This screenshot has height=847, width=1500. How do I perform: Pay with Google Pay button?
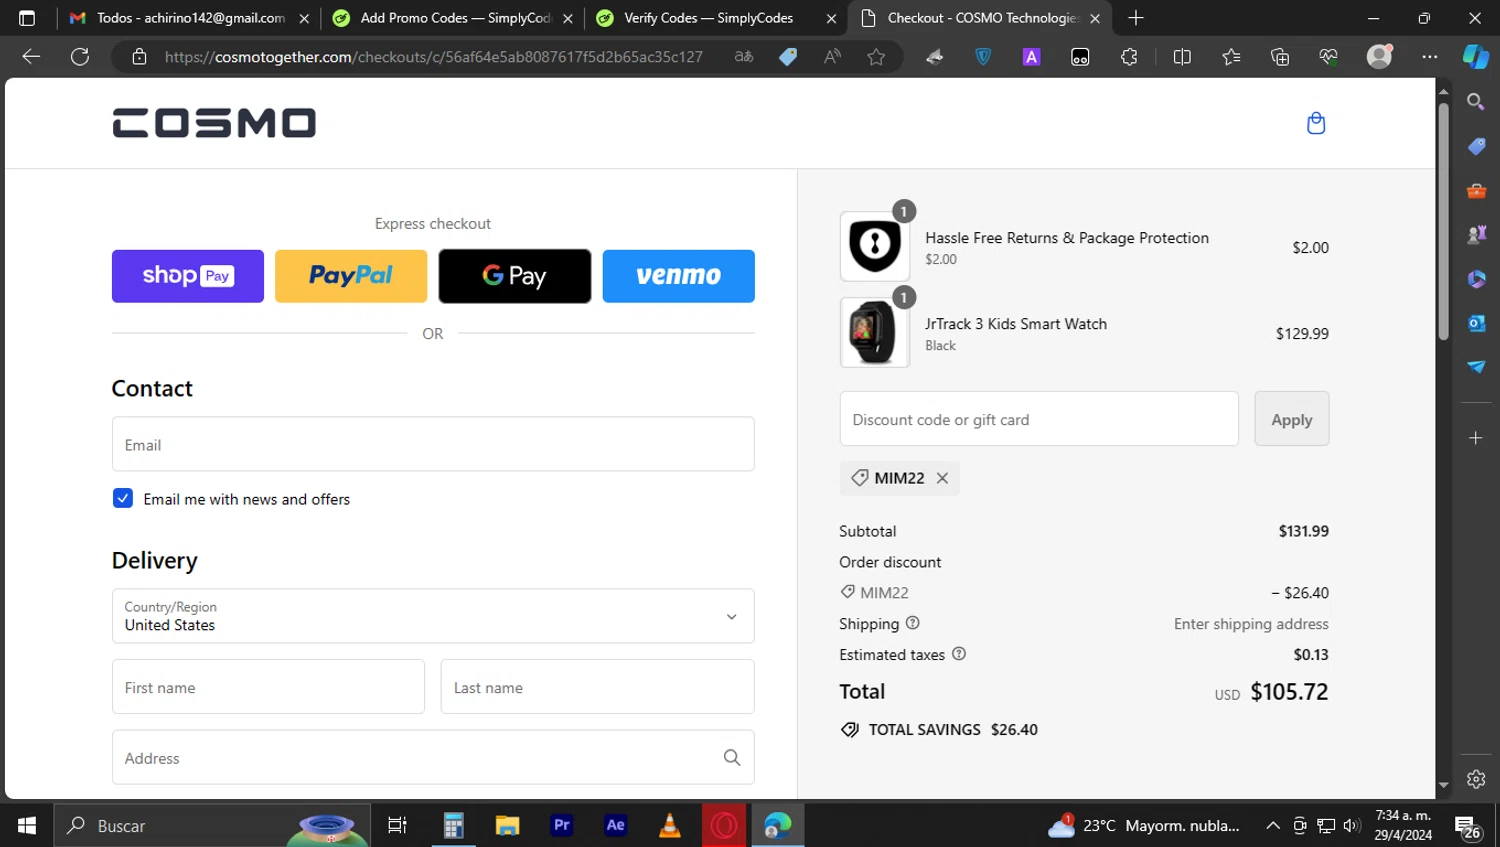tap(515, 276)
